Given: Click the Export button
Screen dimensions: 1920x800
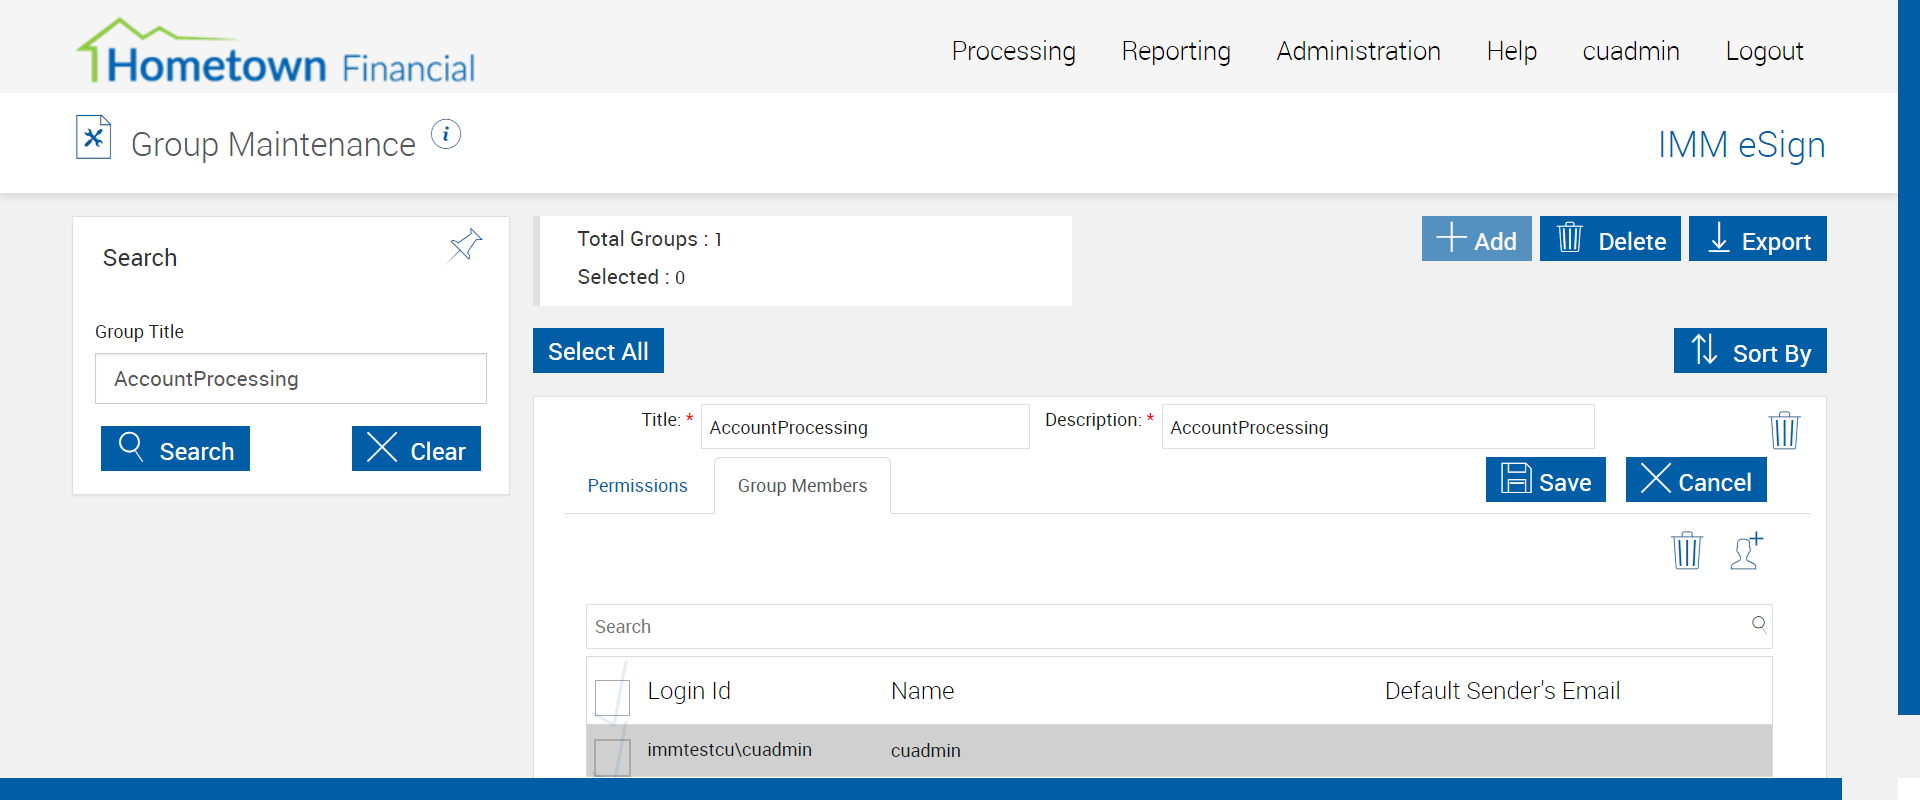Looking at the screenshot, I should 1757,239.
